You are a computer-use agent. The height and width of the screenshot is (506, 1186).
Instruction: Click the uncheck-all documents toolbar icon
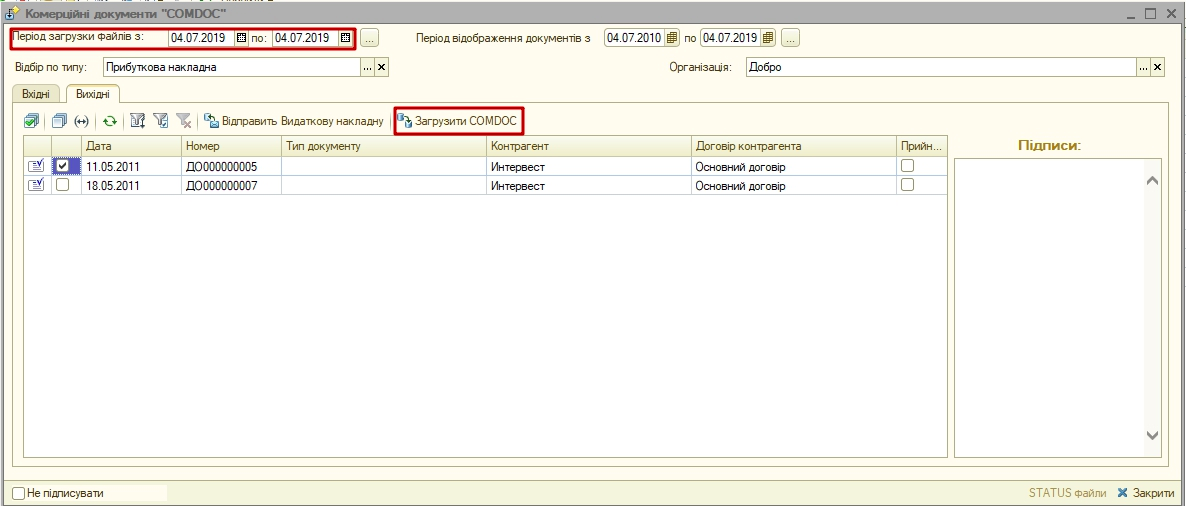[x=60, y=121]
